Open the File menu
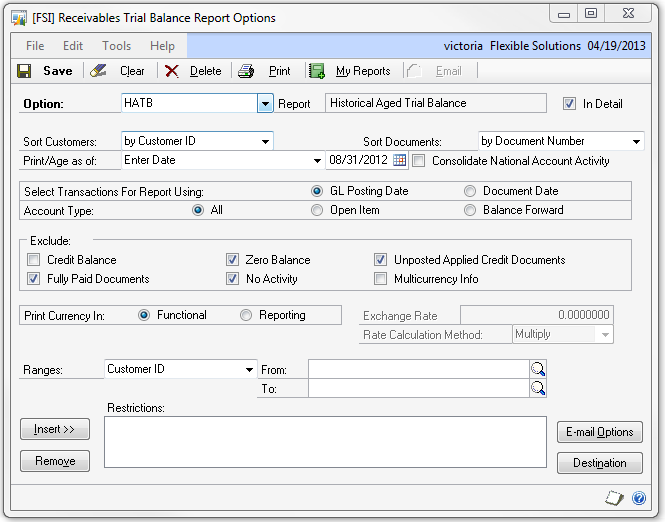Viewport: 665px width, 522px height. [x=35, y=46]
